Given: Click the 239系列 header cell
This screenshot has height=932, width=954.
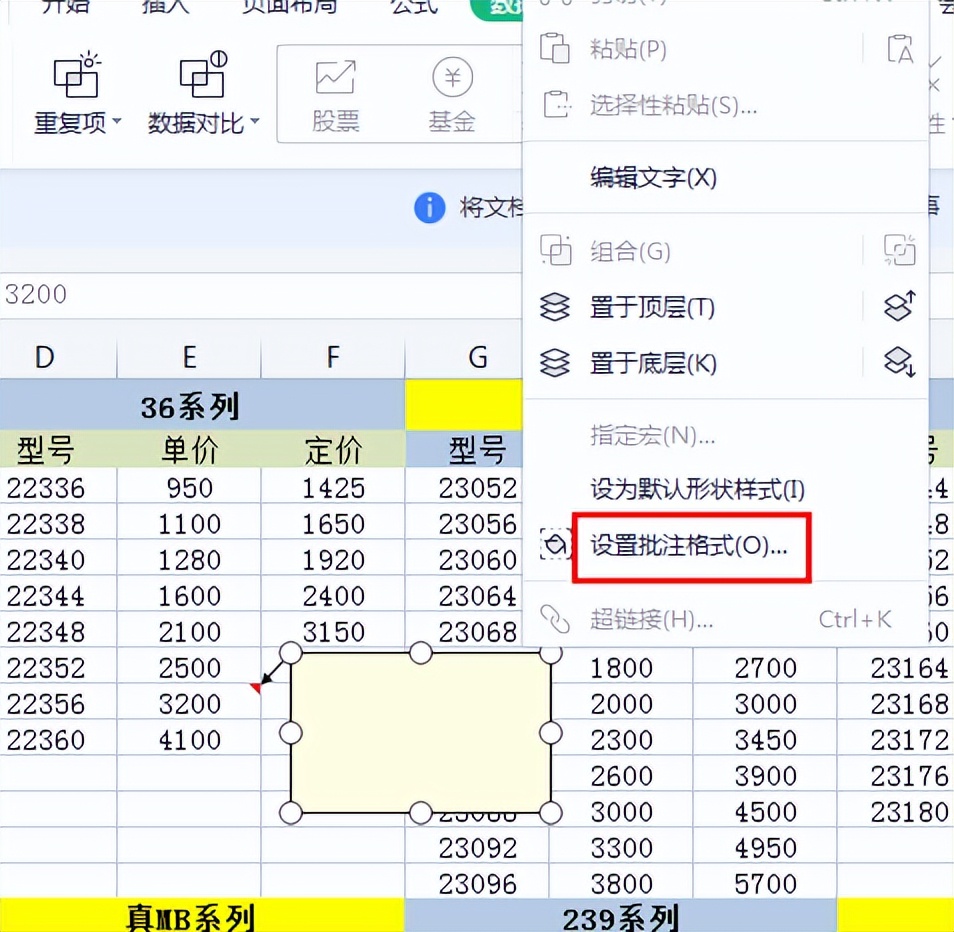Looking at the screenshot, I should pos(621,917).
